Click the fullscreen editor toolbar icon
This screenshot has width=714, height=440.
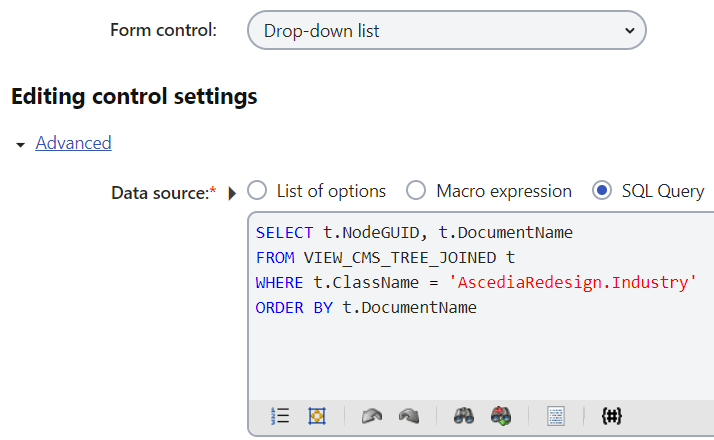(317, 416)
